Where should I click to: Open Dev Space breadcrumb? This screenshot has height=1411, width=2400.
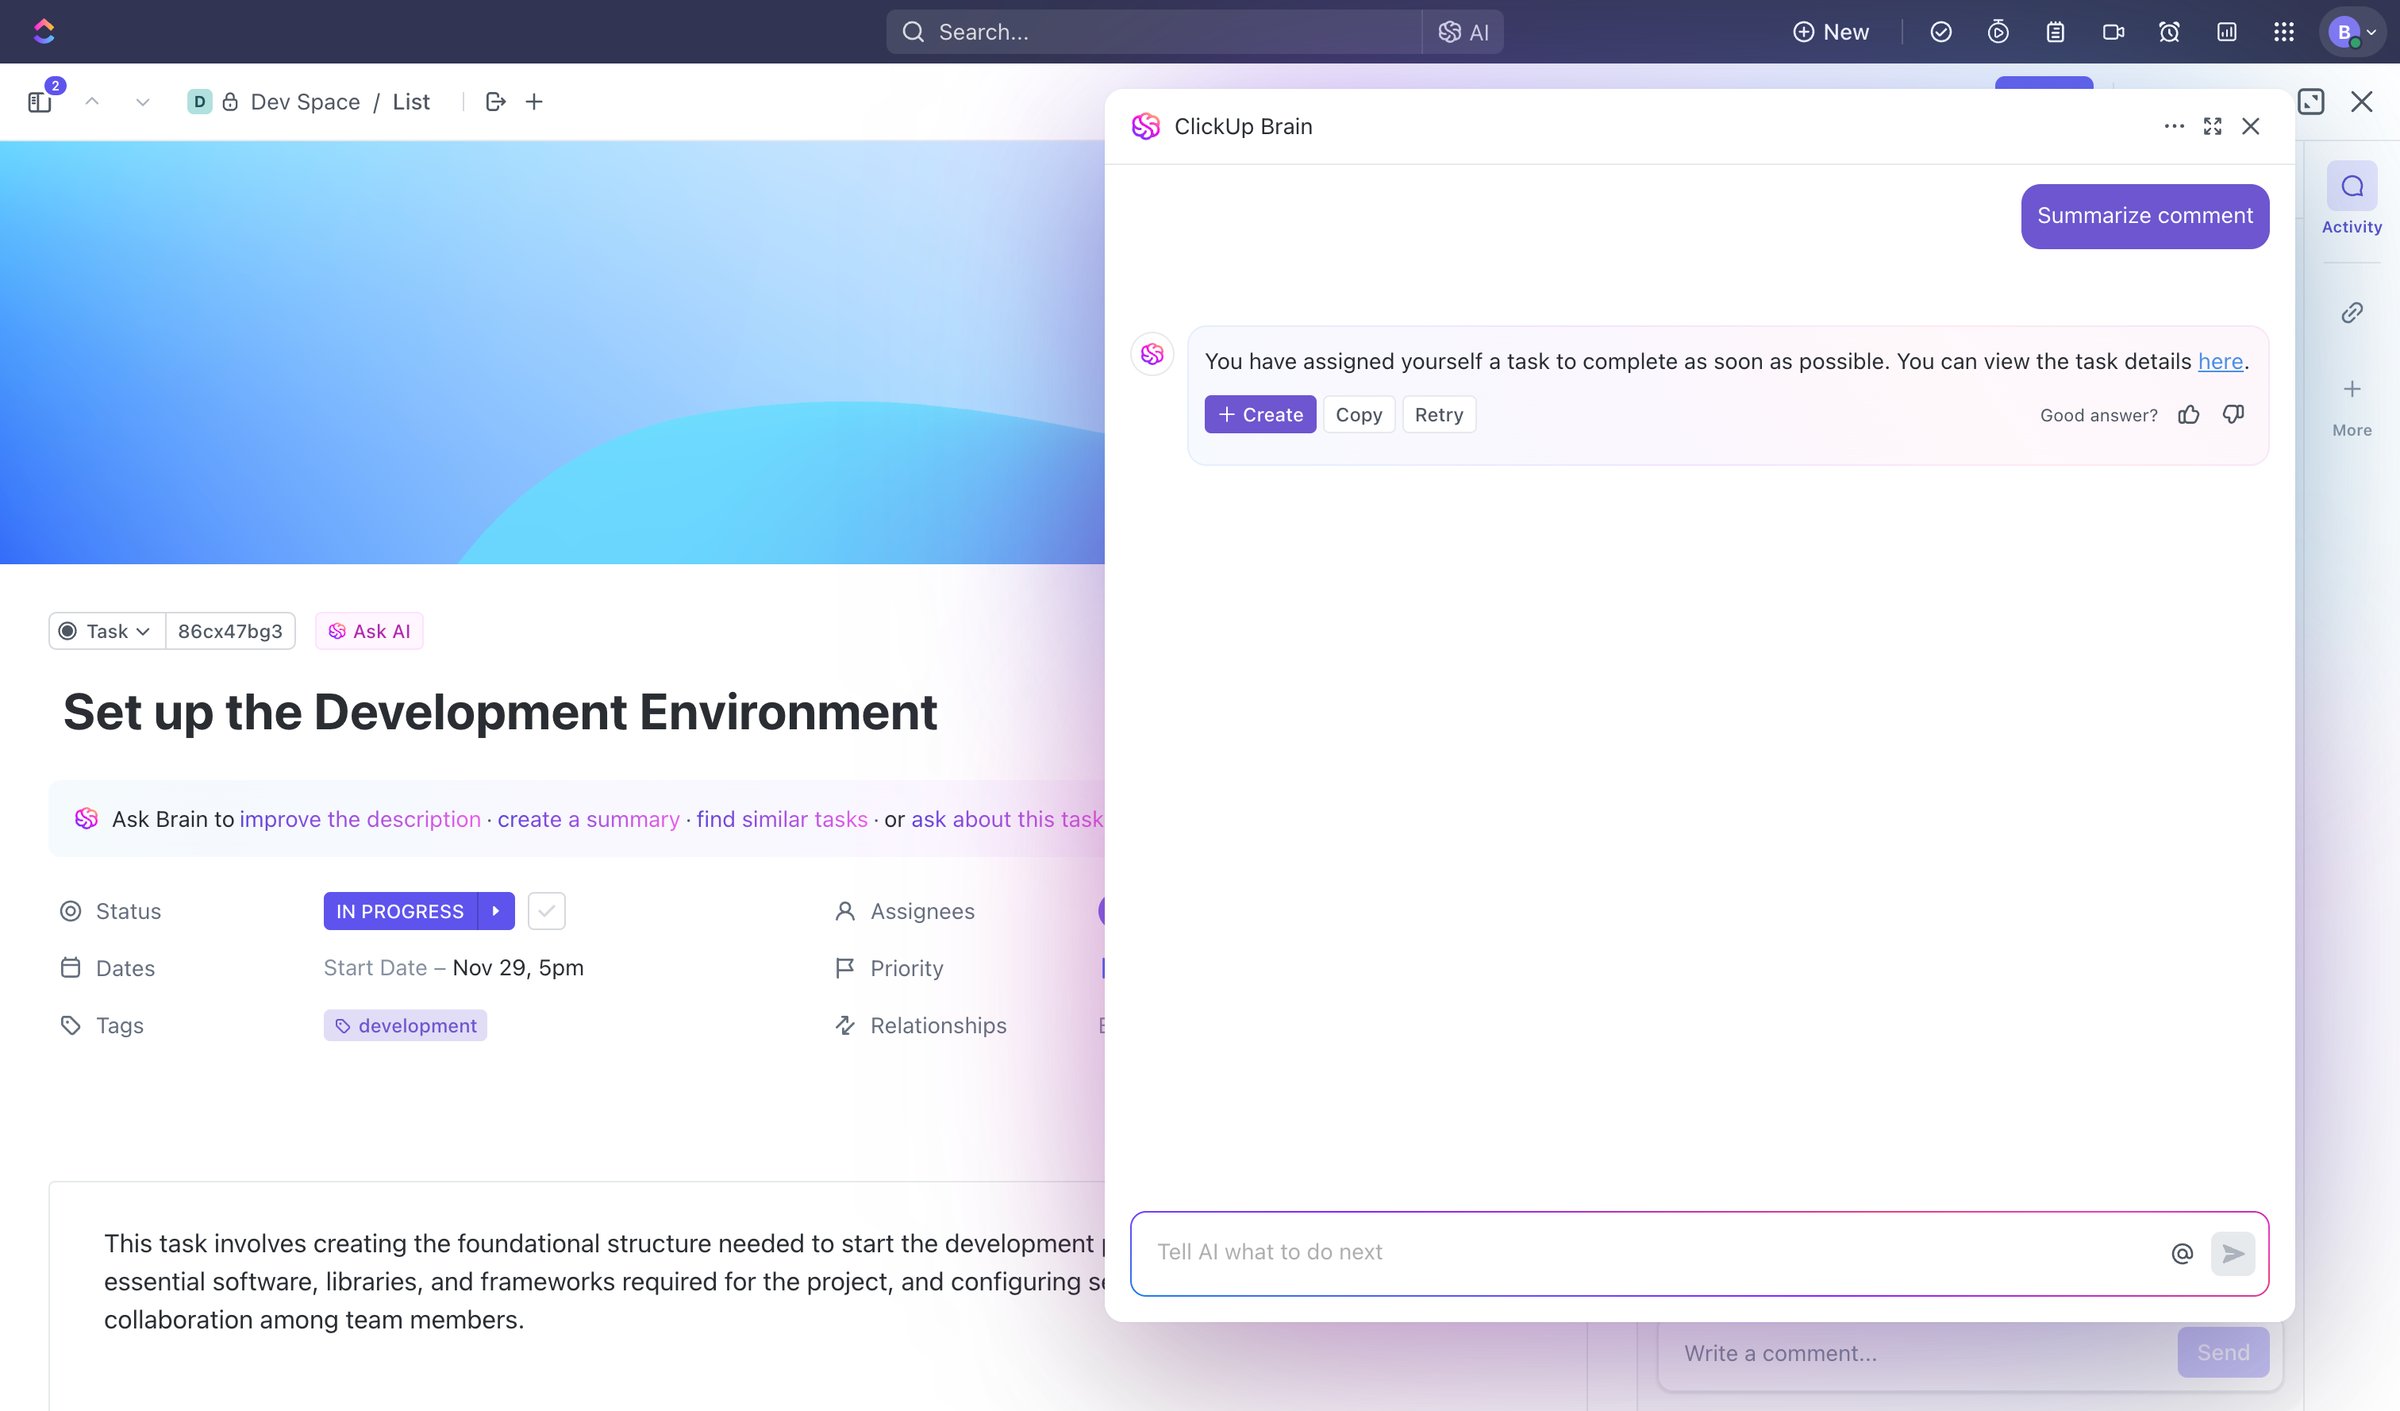coord(305,101)
